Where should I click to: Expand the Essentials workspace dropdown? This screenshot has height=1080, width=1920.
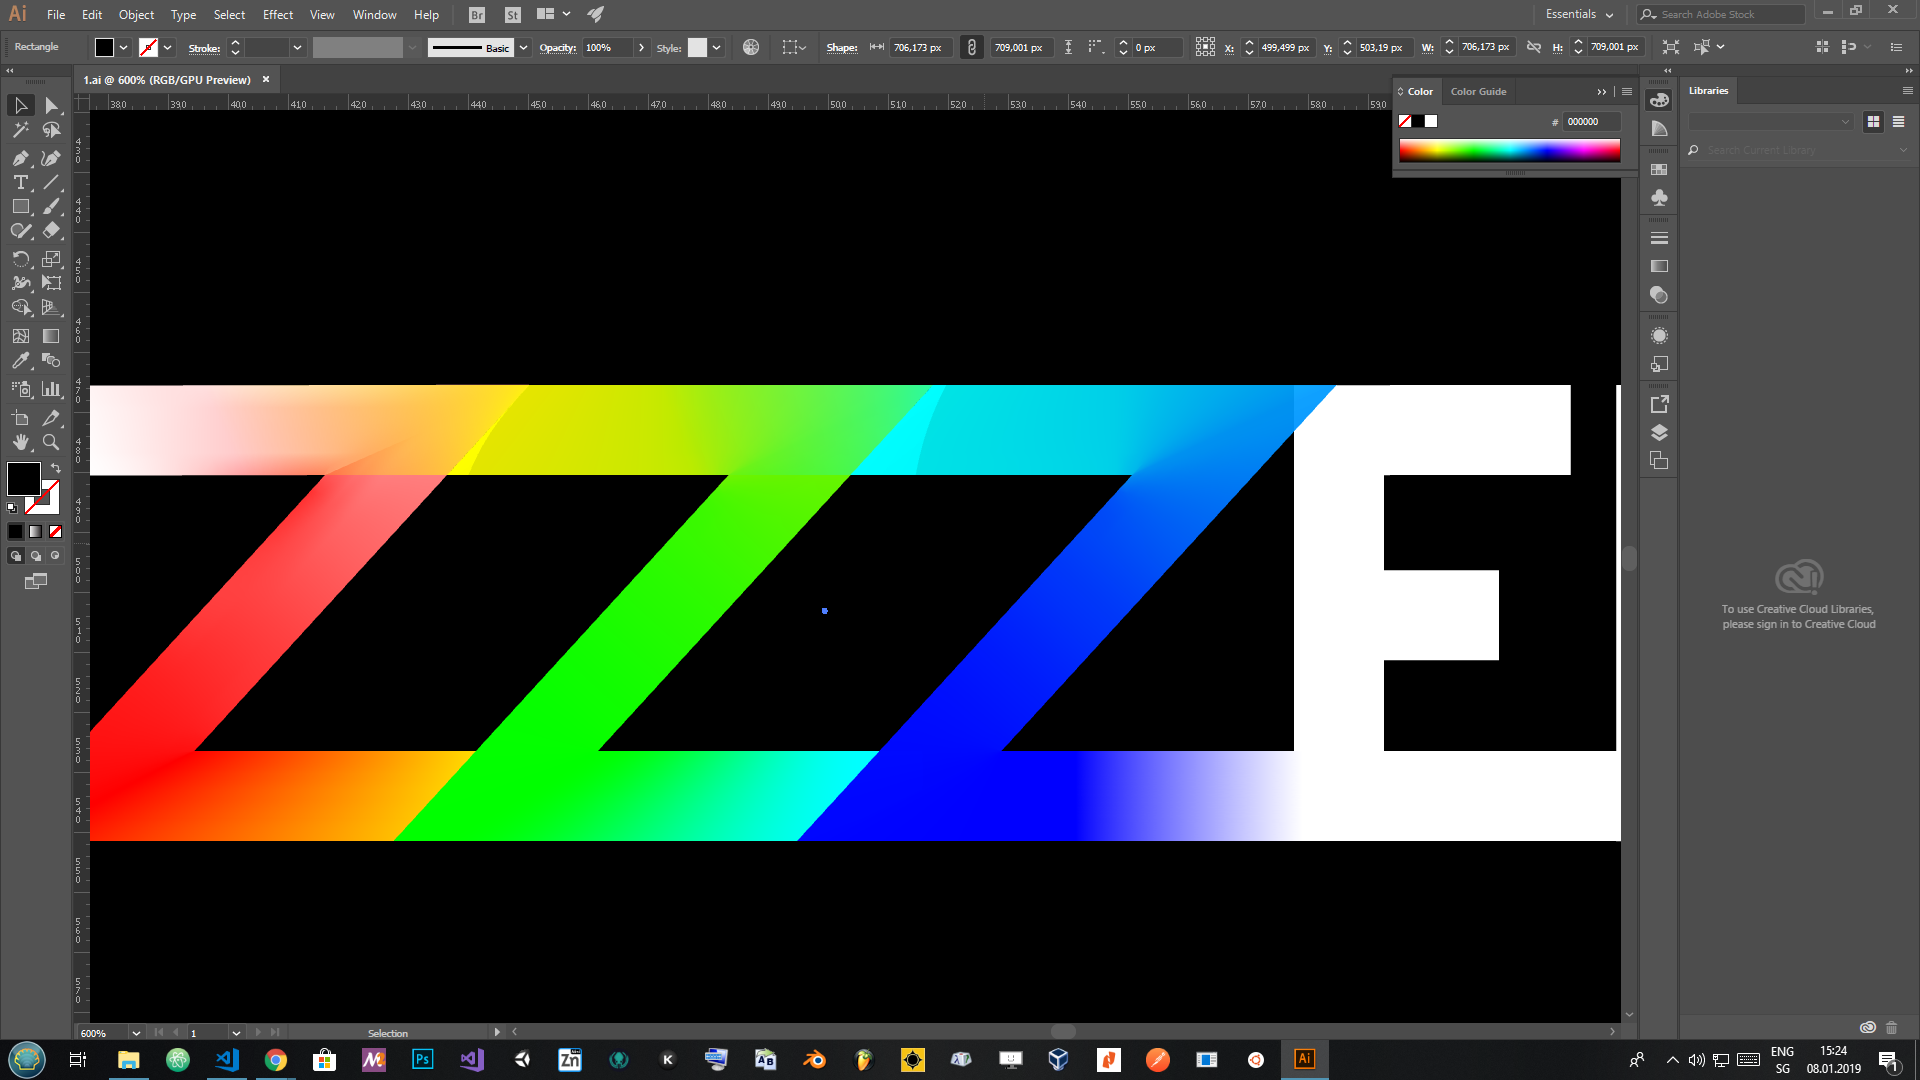click(1580, 14)
